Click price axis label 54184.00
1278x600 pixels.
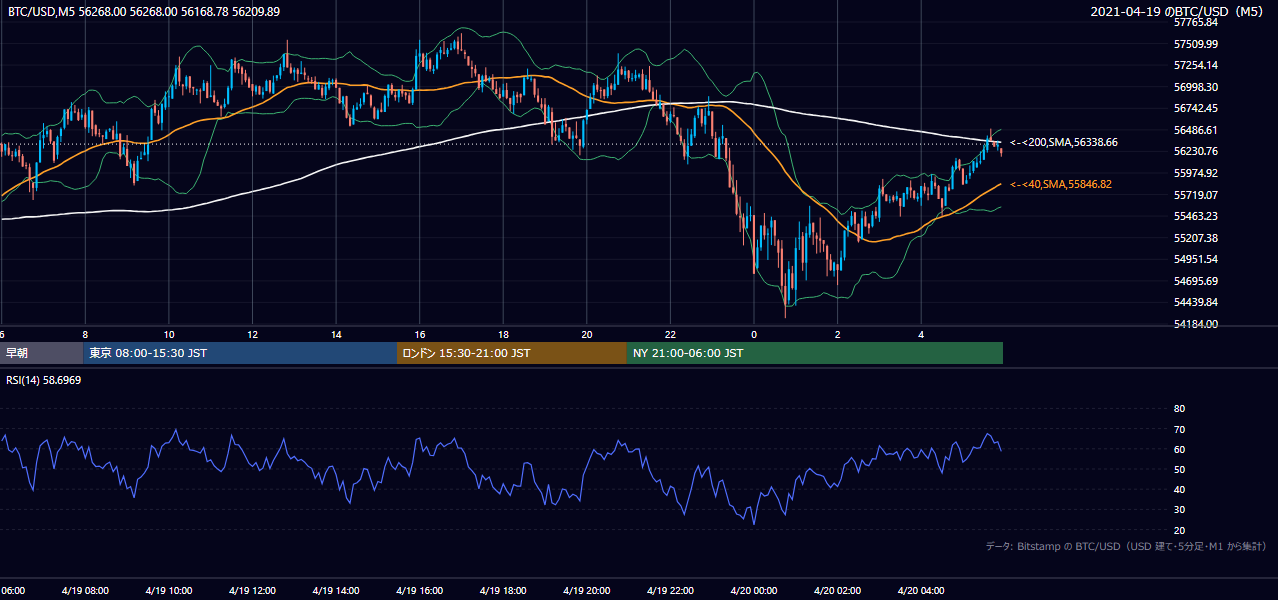[x=1196, y=324]
